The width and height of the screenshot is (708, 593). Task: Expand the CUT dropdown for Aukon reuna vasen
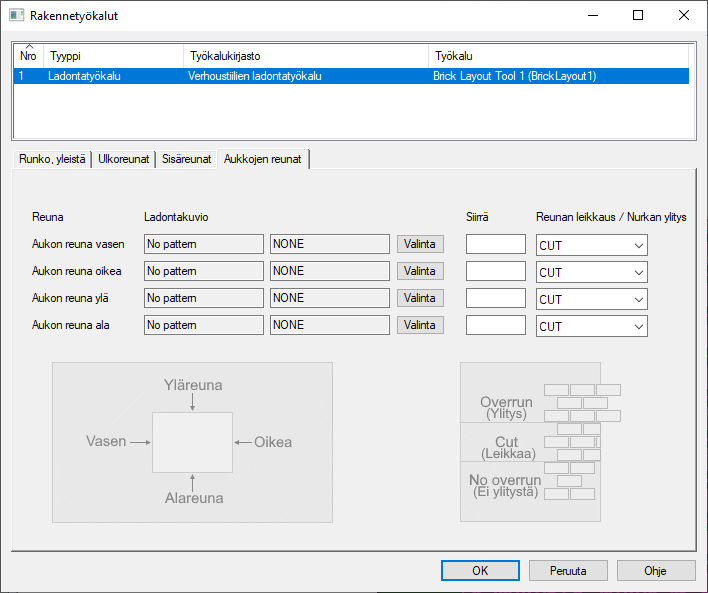pyautogui.click(x=591, y=245)
